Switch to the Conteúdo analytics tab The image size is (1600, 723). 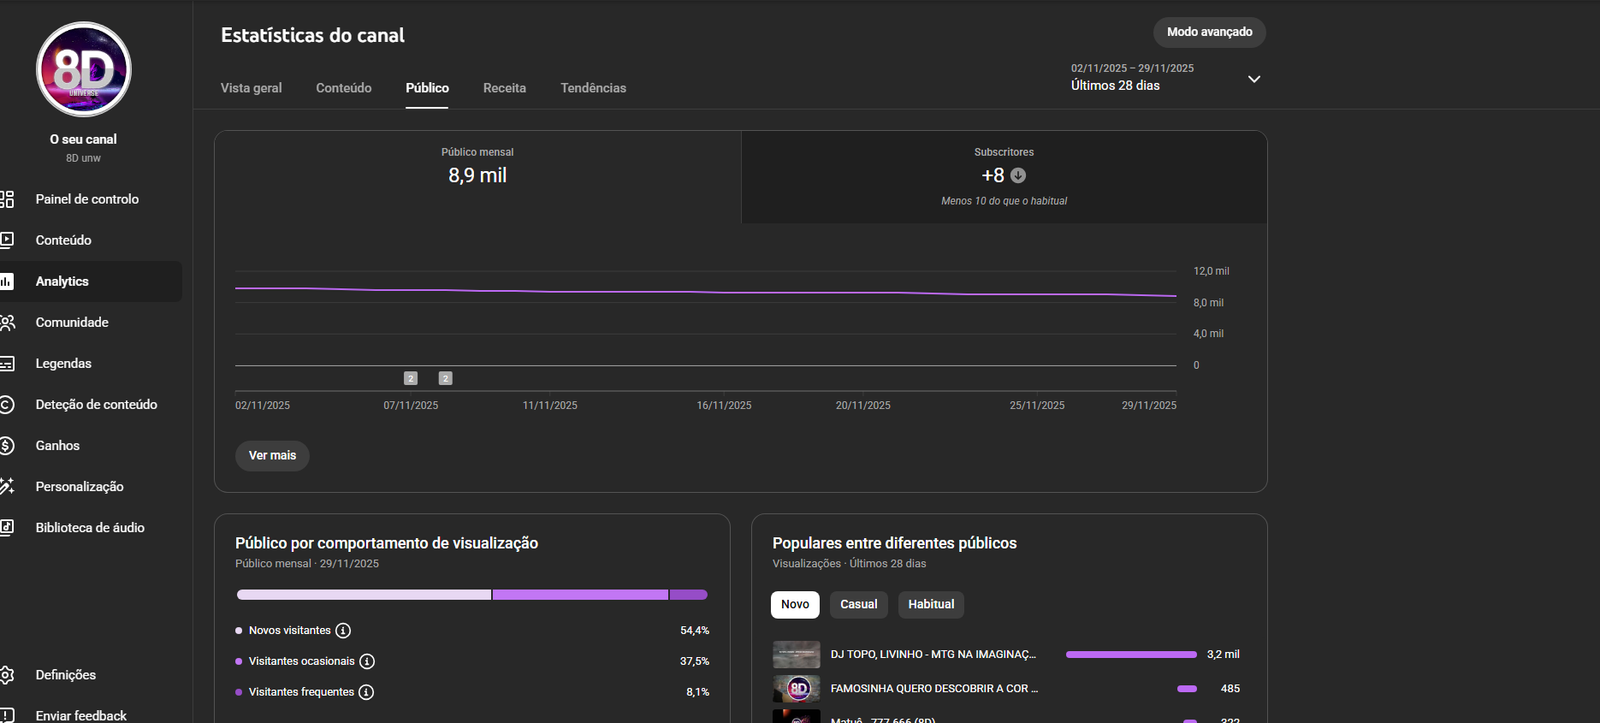pyautogui.click(x=343, y=88)
